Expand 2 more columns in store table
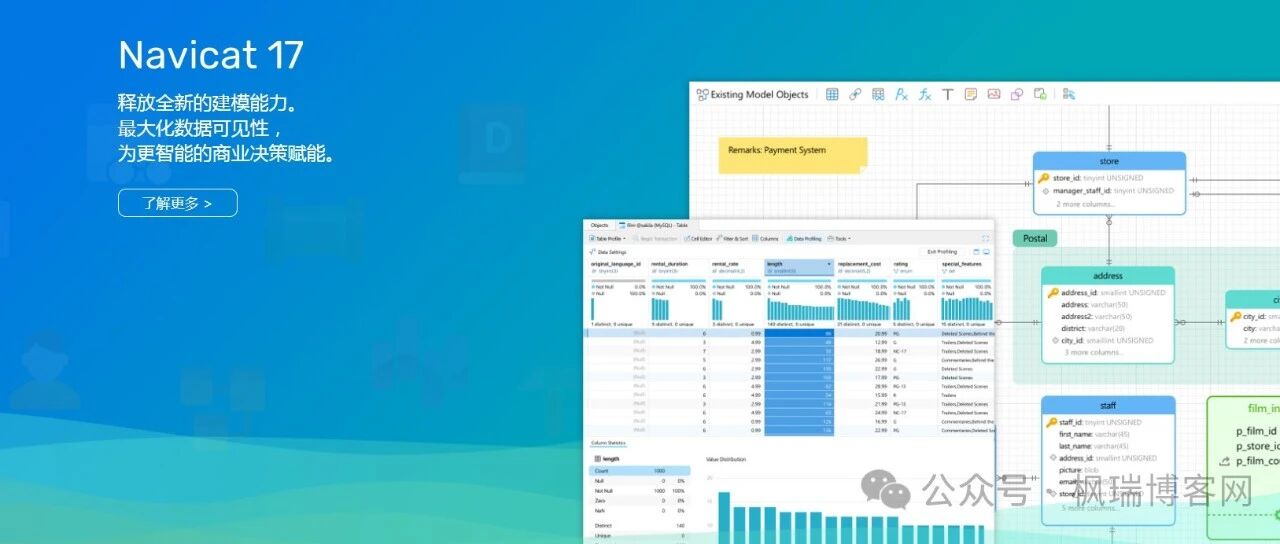The image size is (1280, 544). (1085, 204)
